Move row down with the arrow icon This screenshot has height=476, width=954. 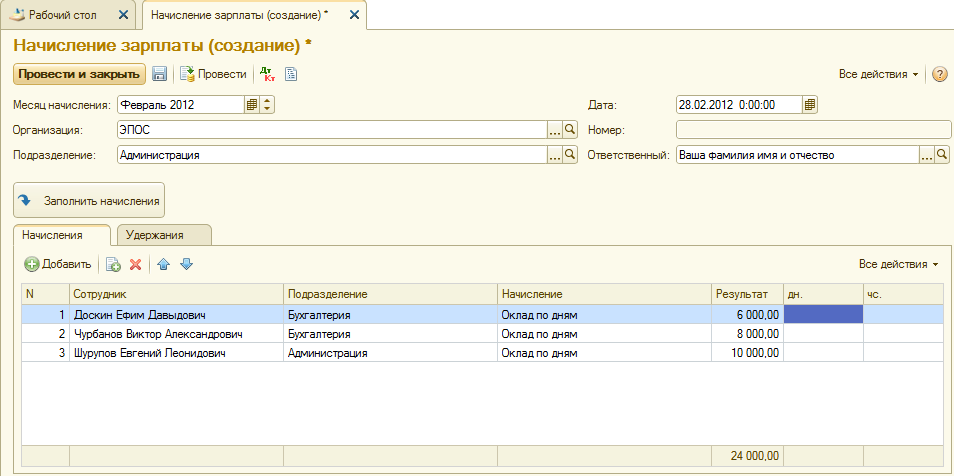[x=187, y=264]
